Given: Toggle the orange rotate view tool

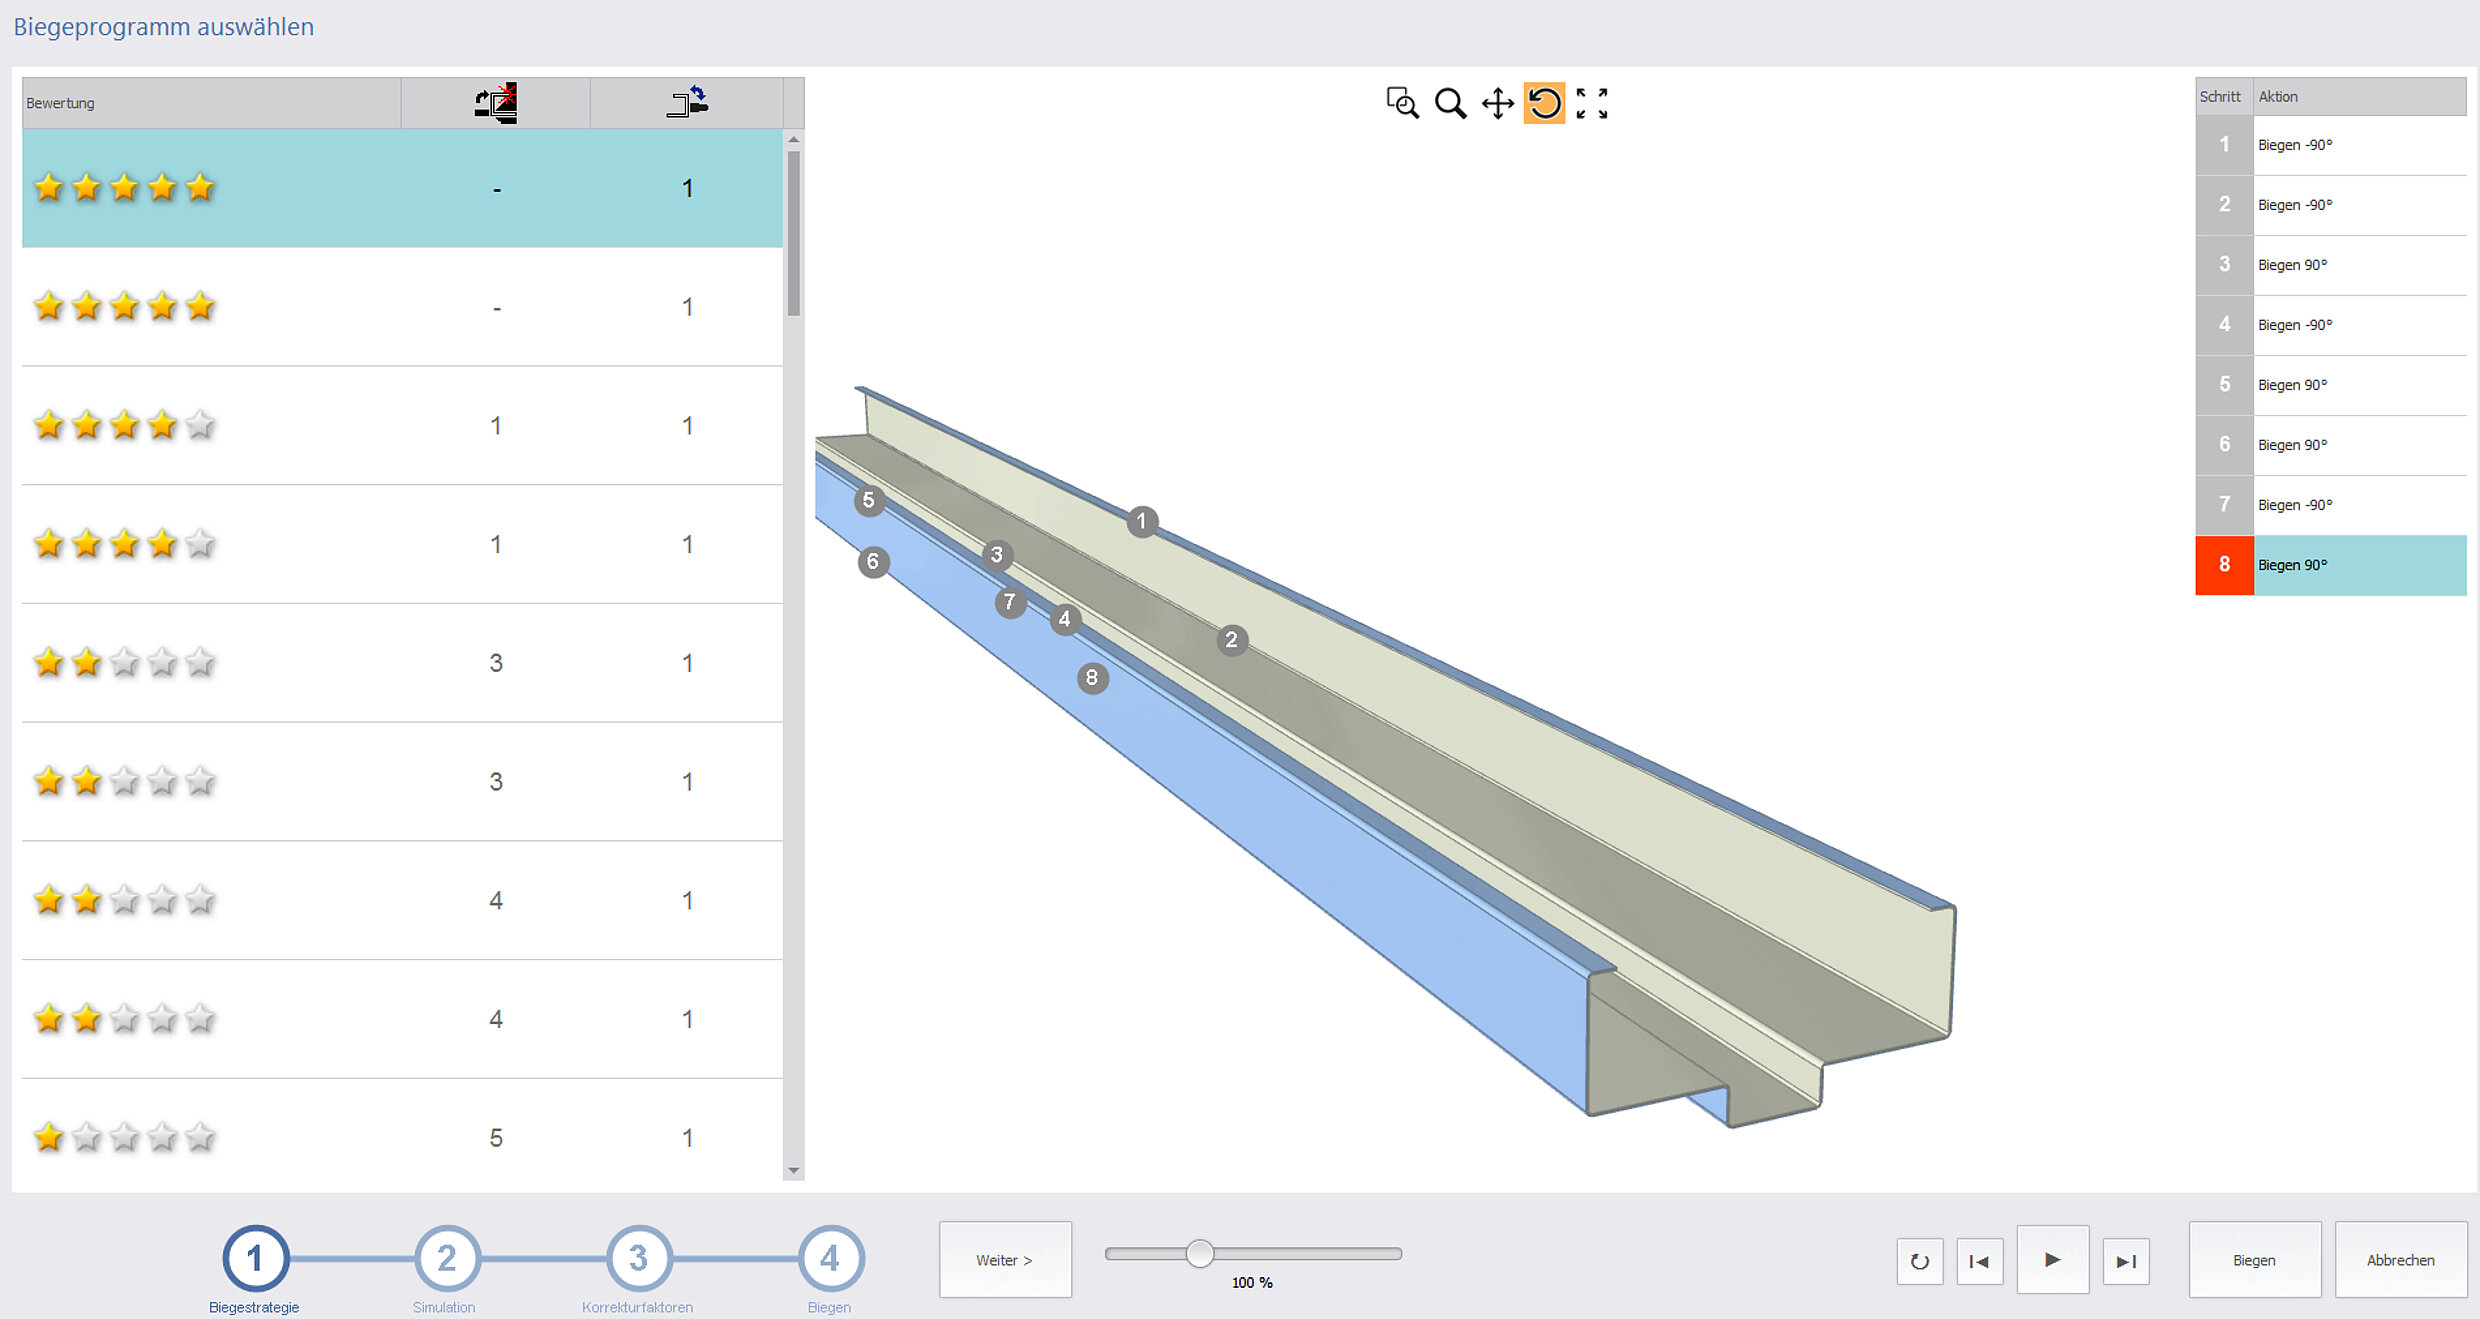Looking at the screenshot, I should tap(1544, 103).
